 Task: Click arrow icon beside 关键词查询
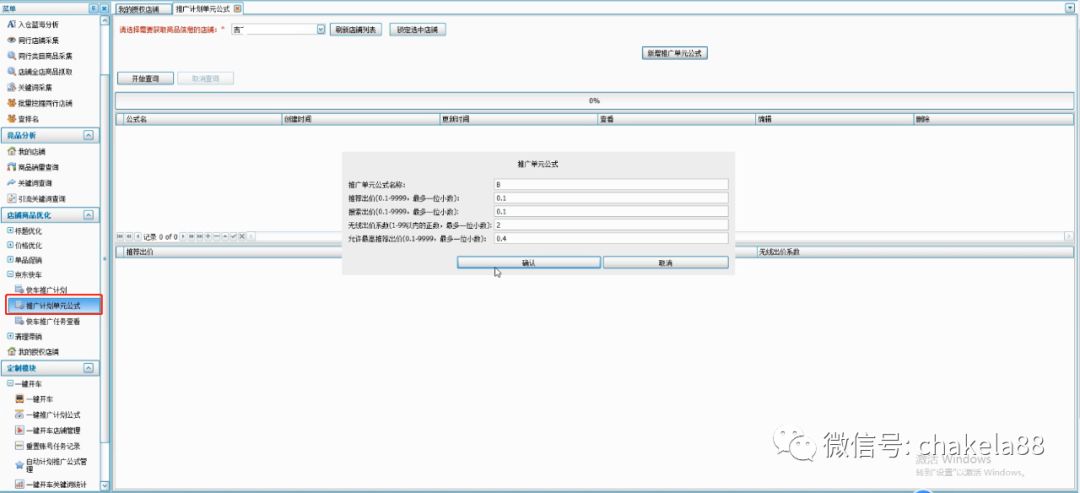coord(11,183)
